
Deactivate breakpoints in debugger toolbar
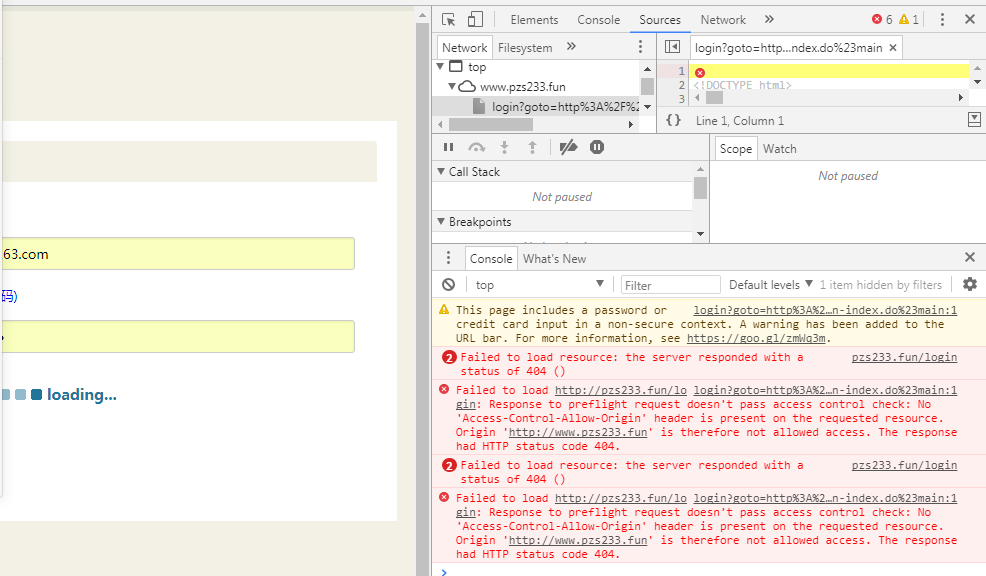pos(568,147)
